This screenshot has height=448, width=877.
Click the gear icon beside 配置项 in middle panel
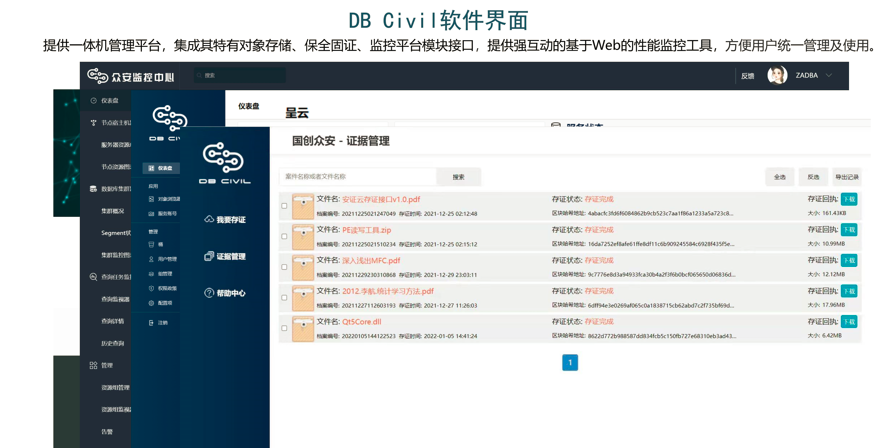click(x=151, y=303)
